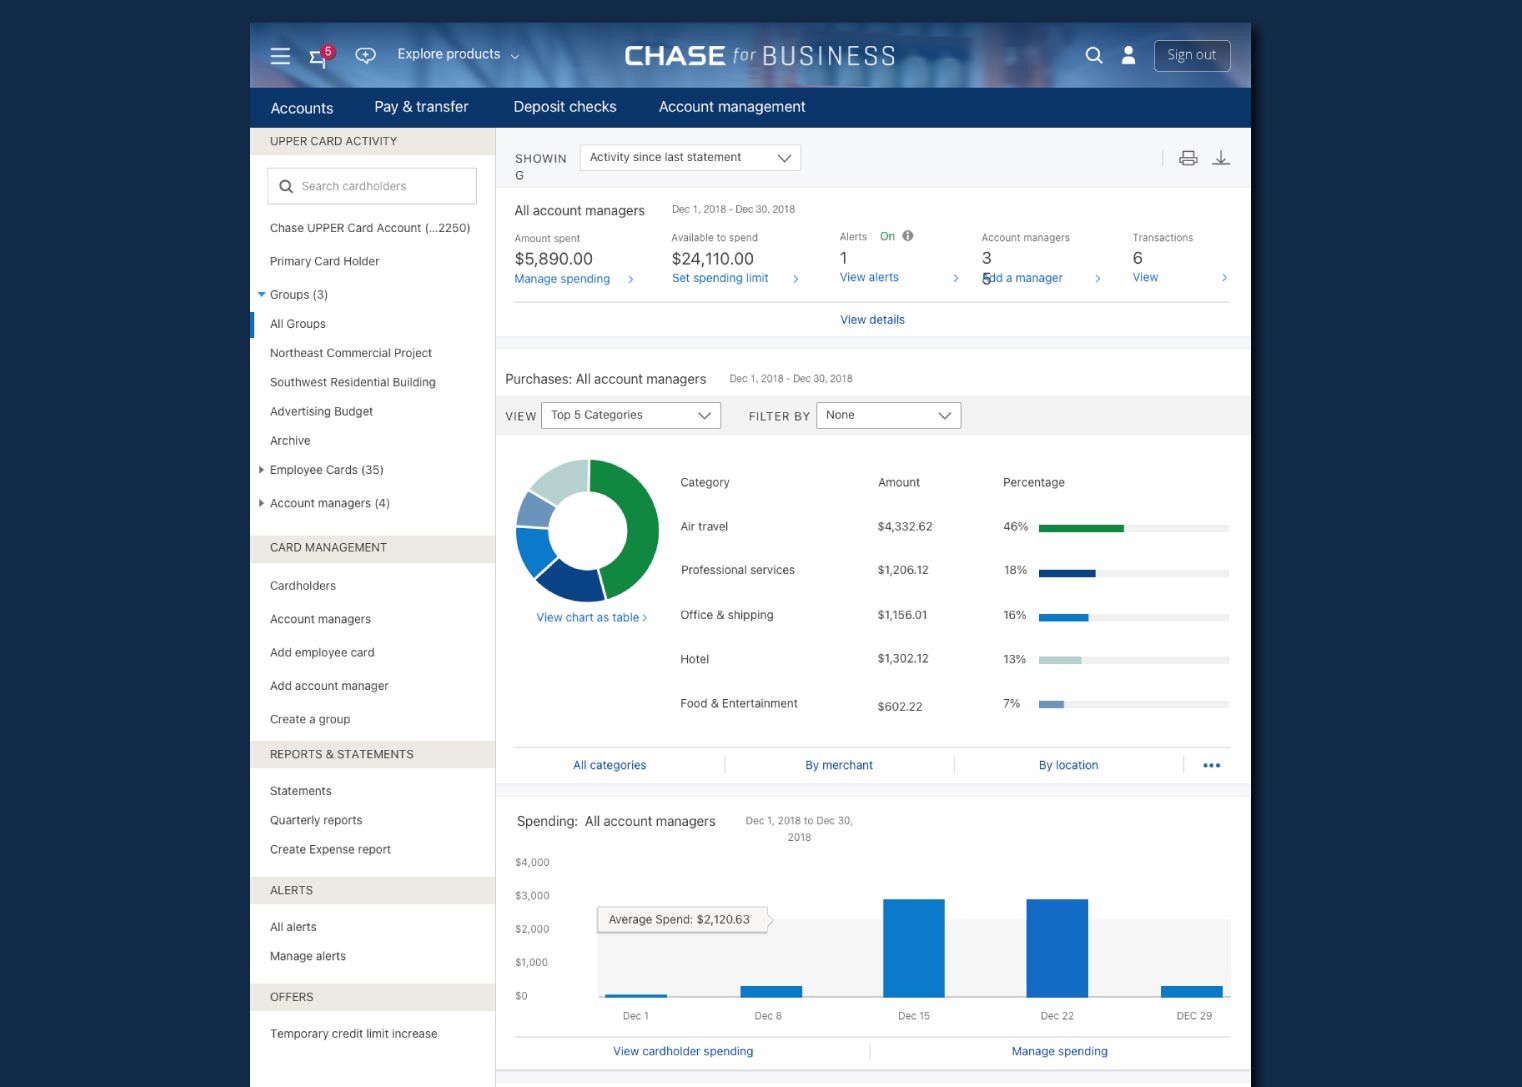Image resolution: width=1522 pixels, height=1087 pixels.
Task: Expand Employee Cards (35)
Action: click(261, 470)
